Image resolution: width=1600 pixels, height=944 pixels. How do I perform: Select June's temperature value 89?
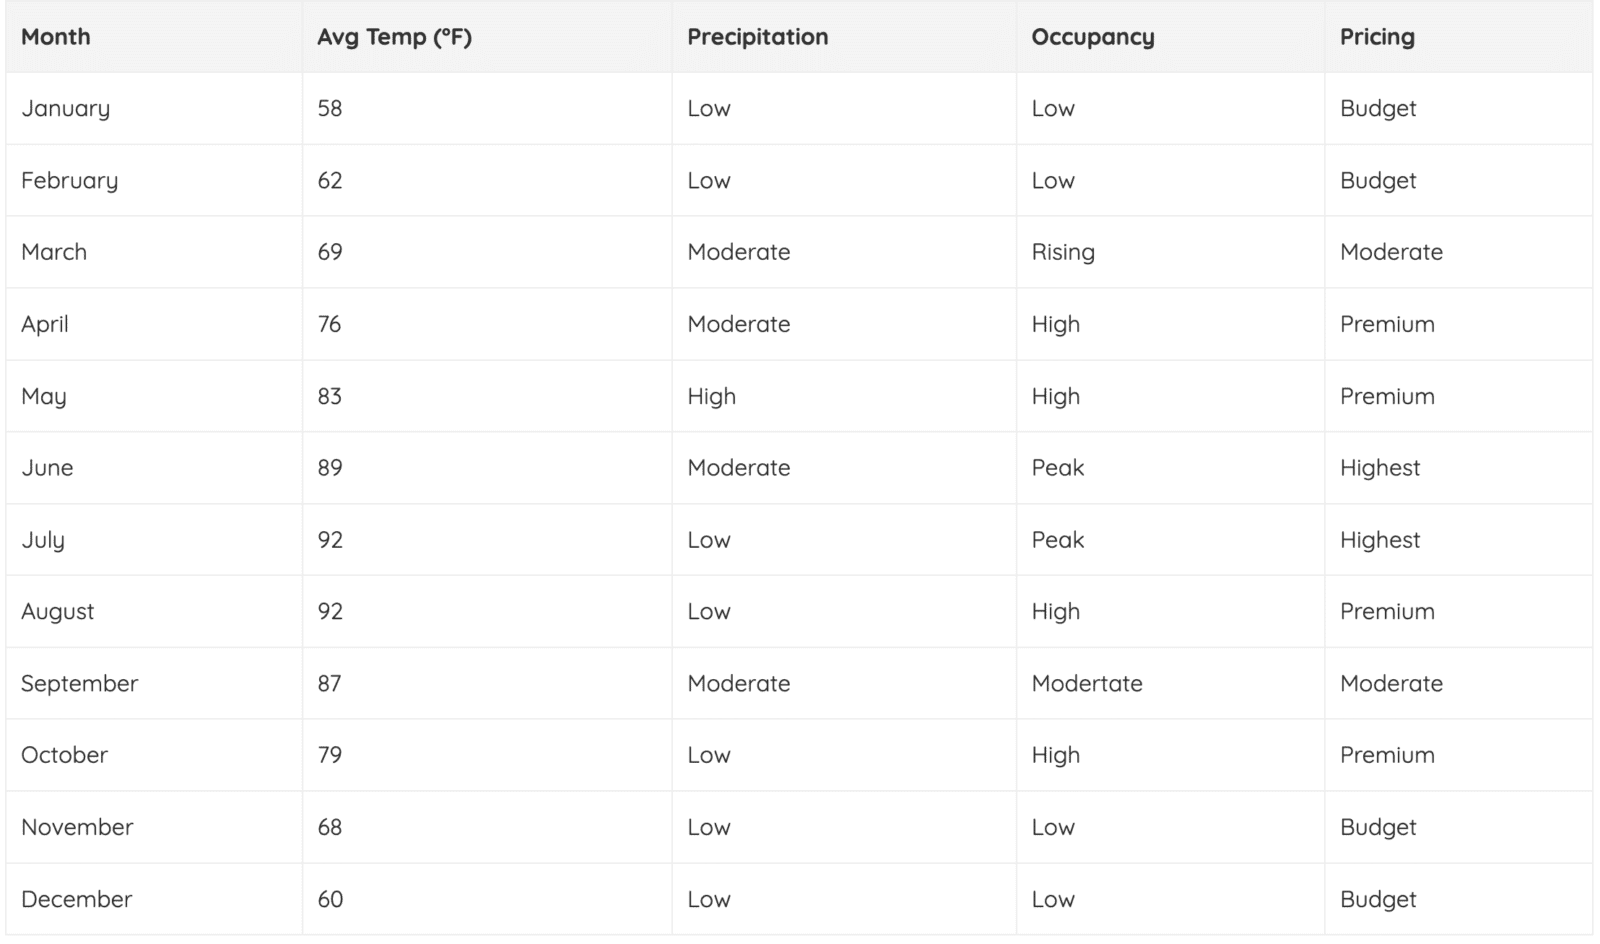330,468
